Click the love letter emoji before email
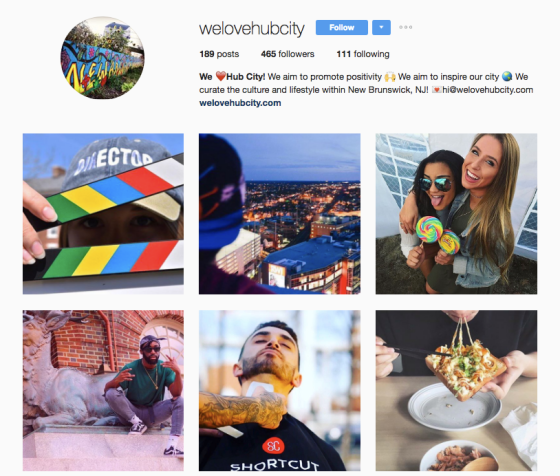560x476 pixels. [436, 90]
